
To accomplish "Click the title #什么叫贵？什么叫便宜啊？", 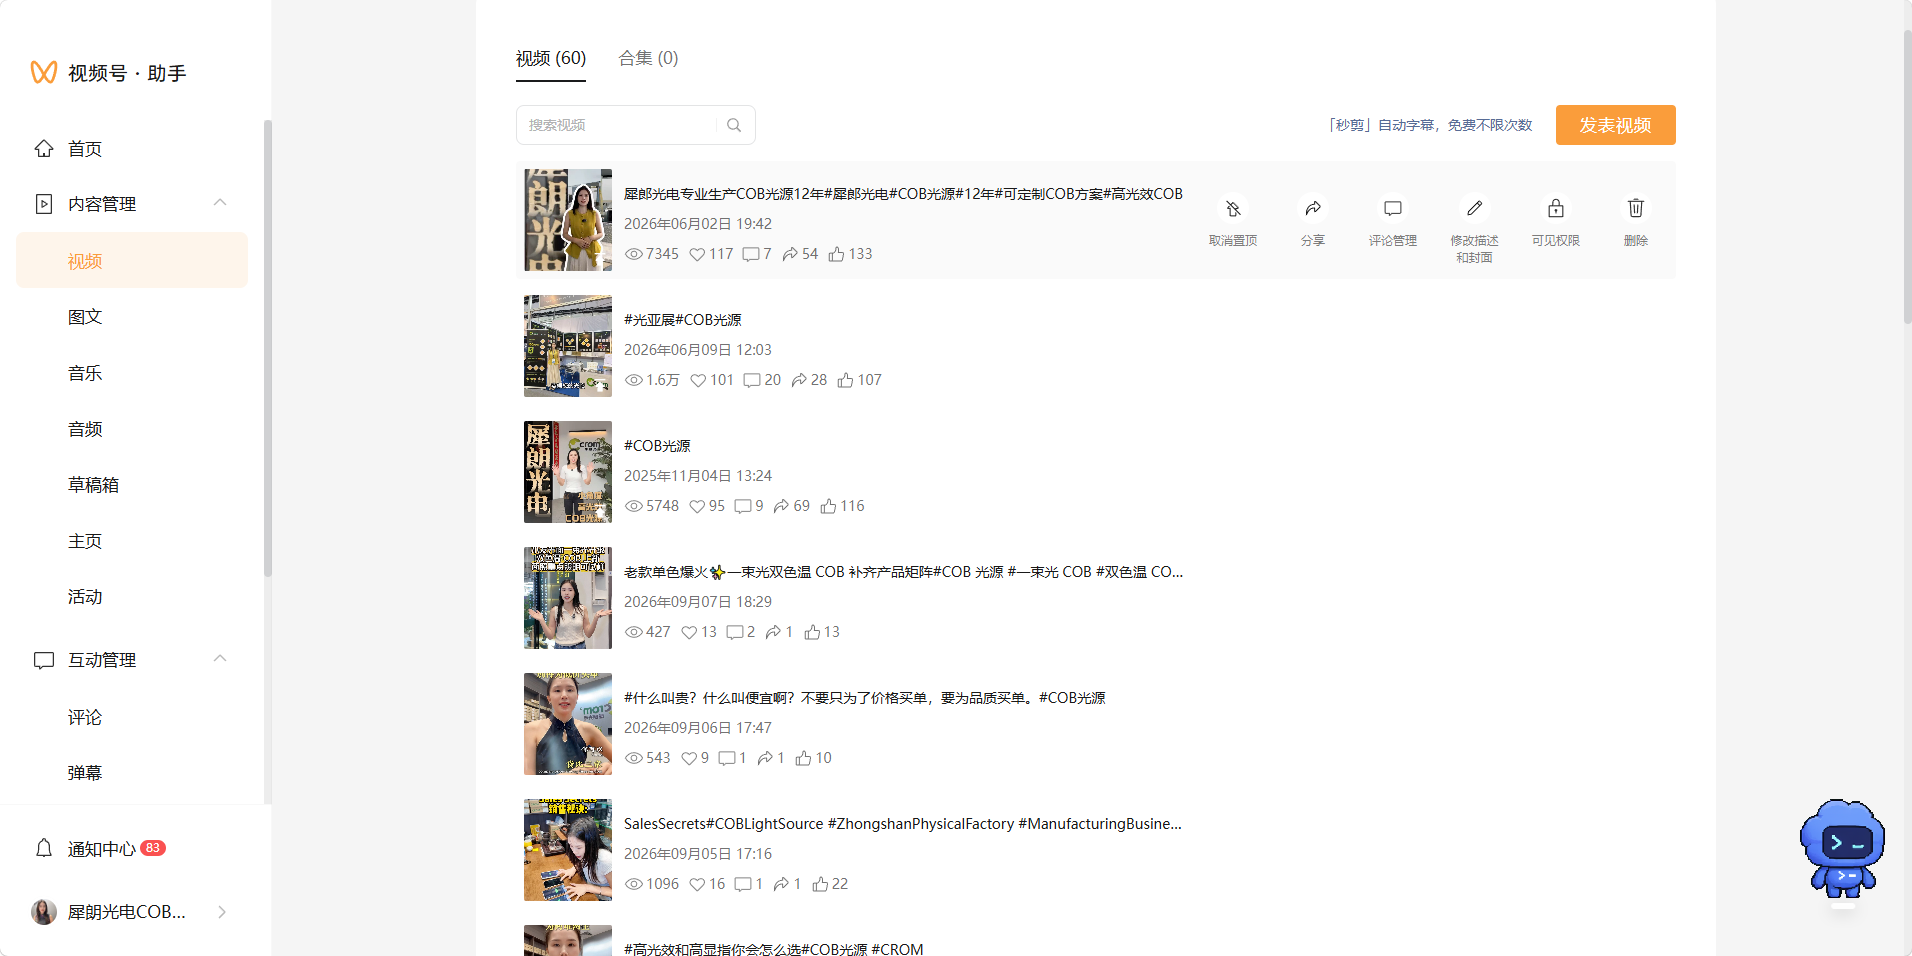I will point(864,698).
